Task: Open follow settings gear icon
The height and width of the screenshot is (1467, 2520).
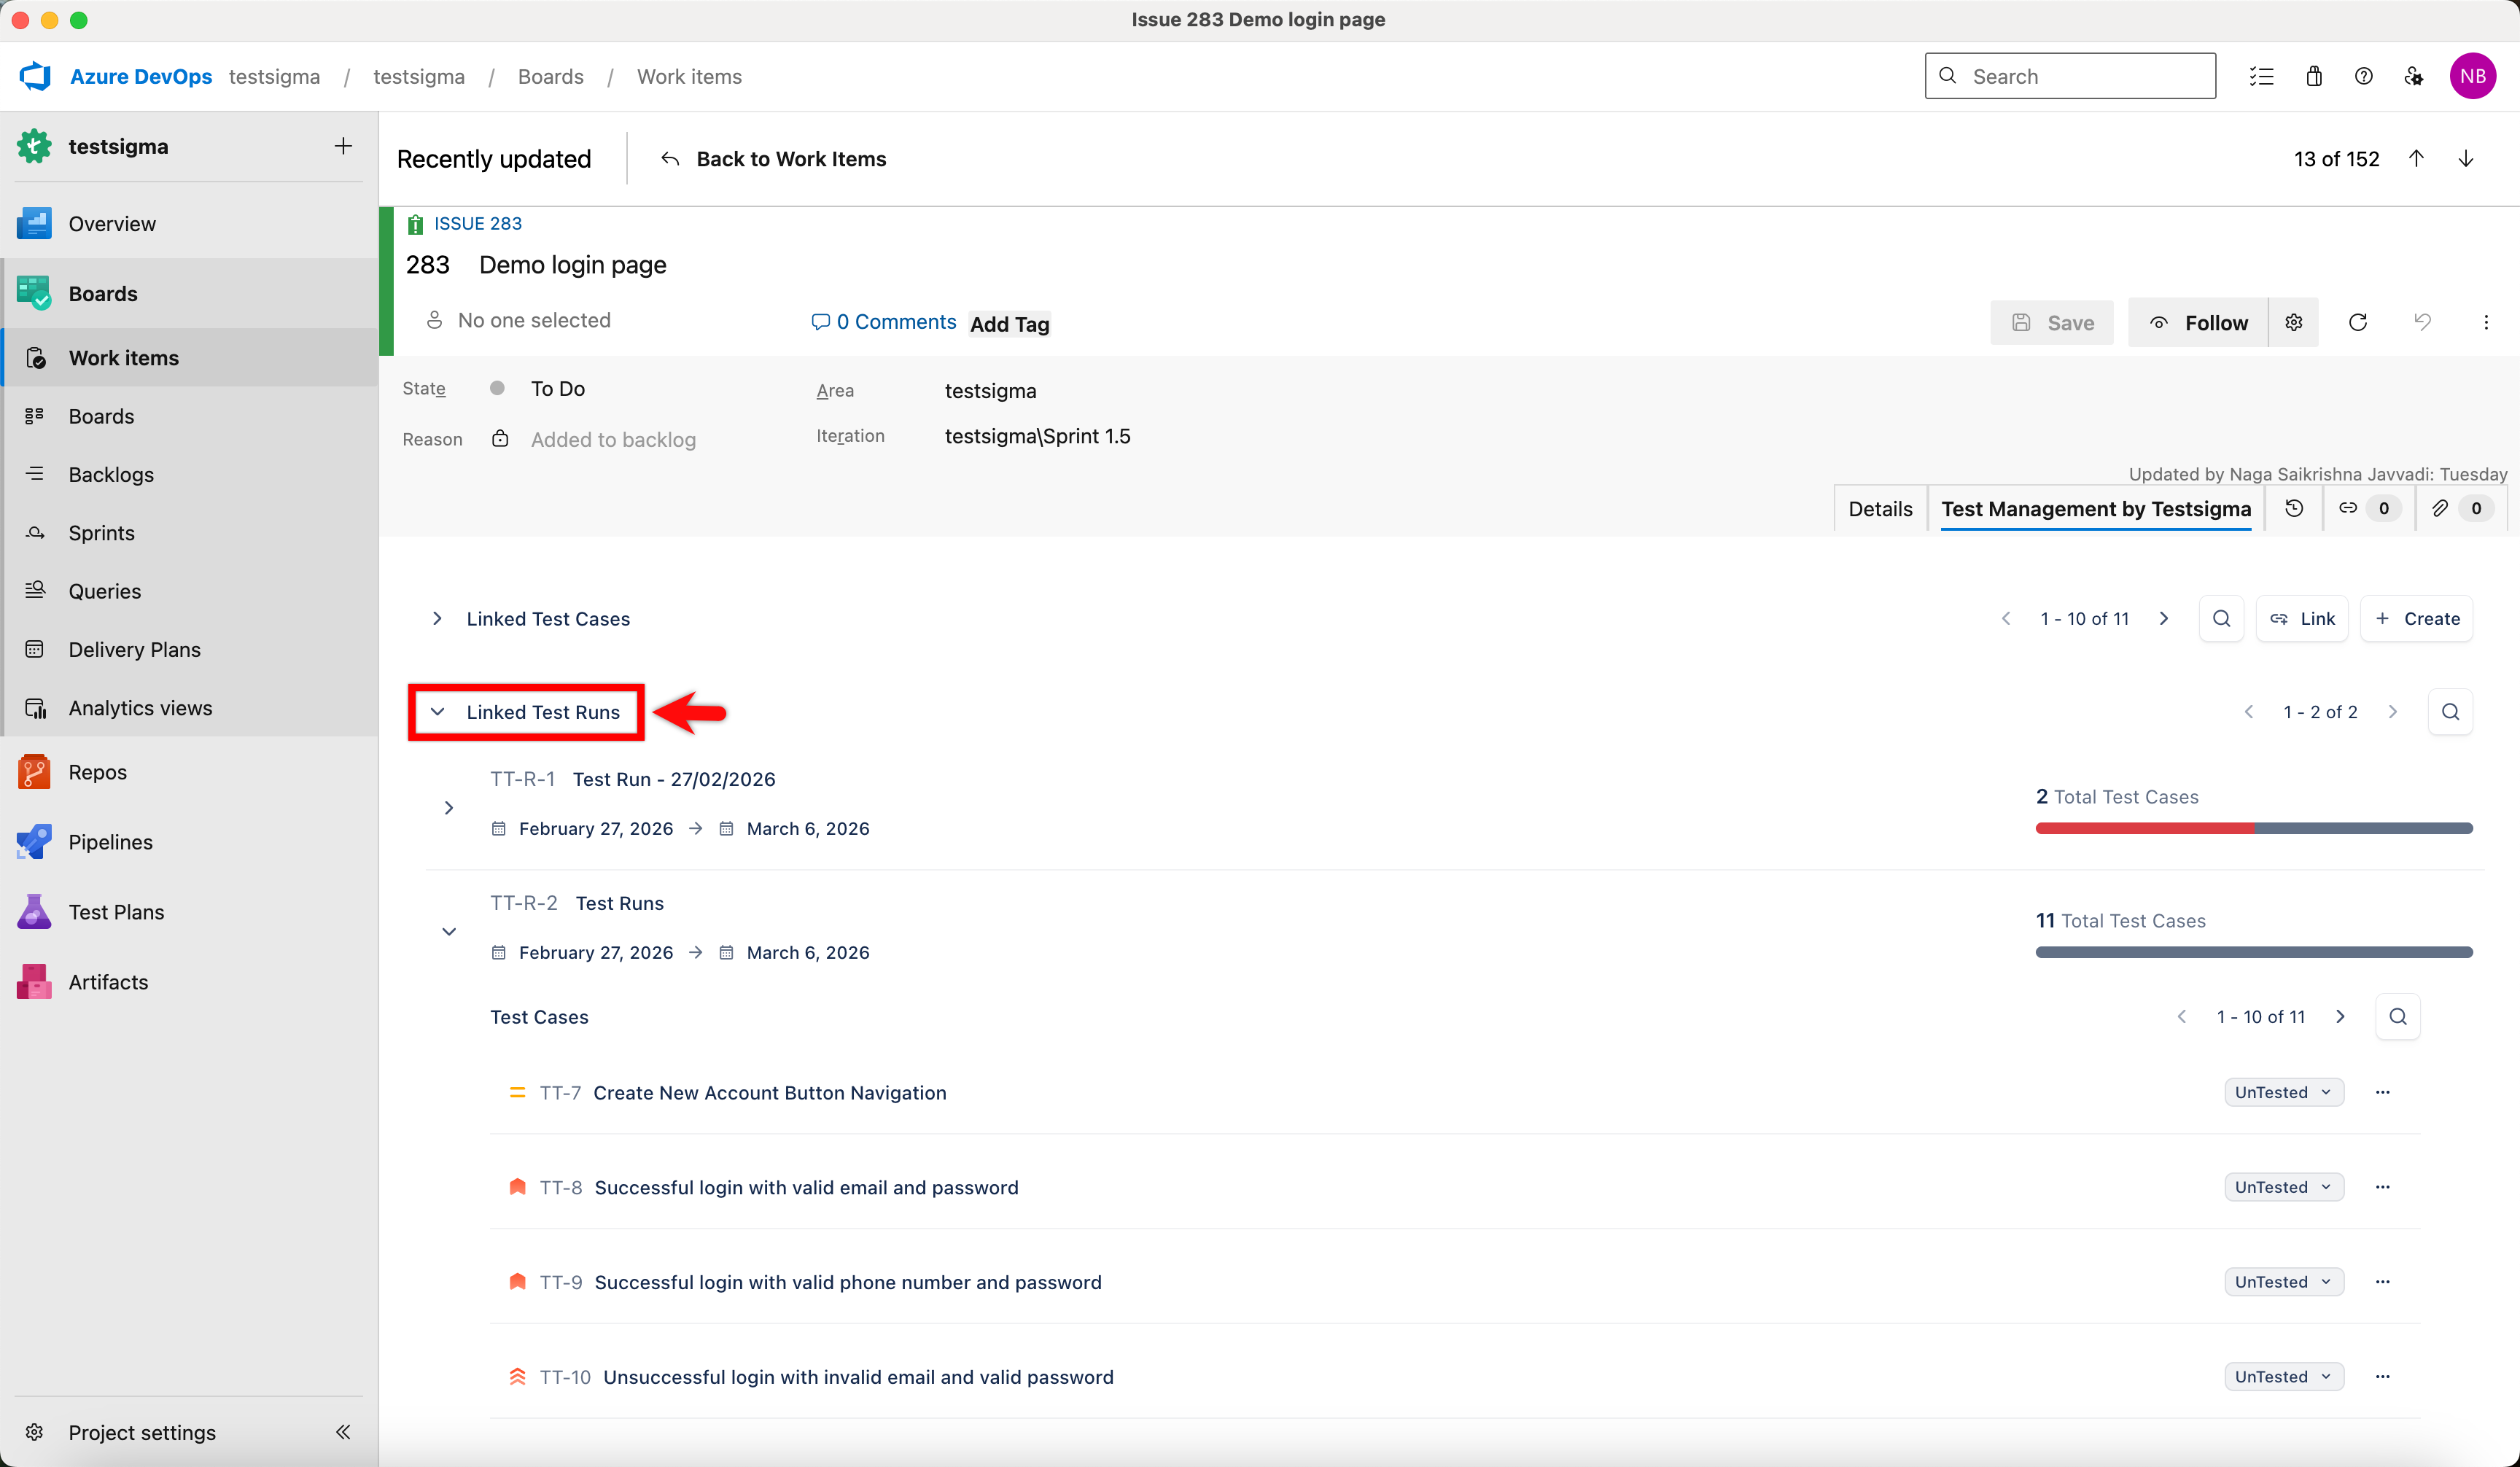Action: click(2294, 322)
